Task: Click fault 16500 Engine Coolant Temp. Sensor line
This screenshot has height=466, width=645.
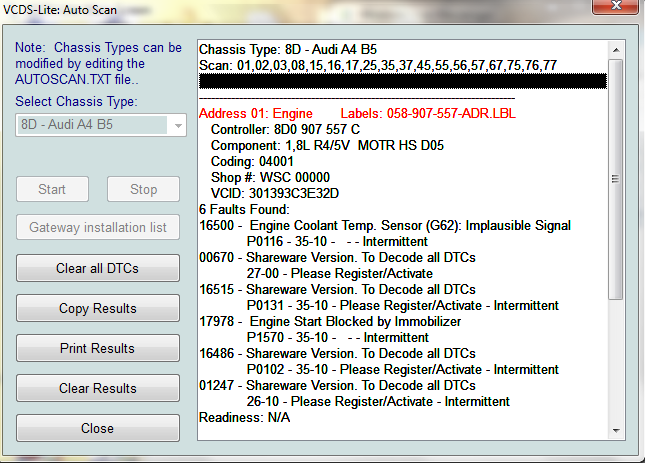Action: point(385,226)
